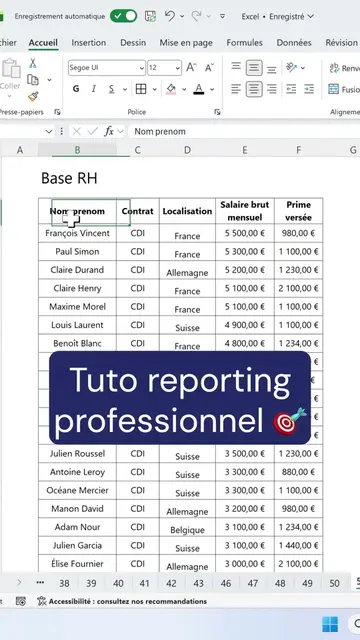
Task: Click the Decrease font size icon
Action: [x=209, y=68]
